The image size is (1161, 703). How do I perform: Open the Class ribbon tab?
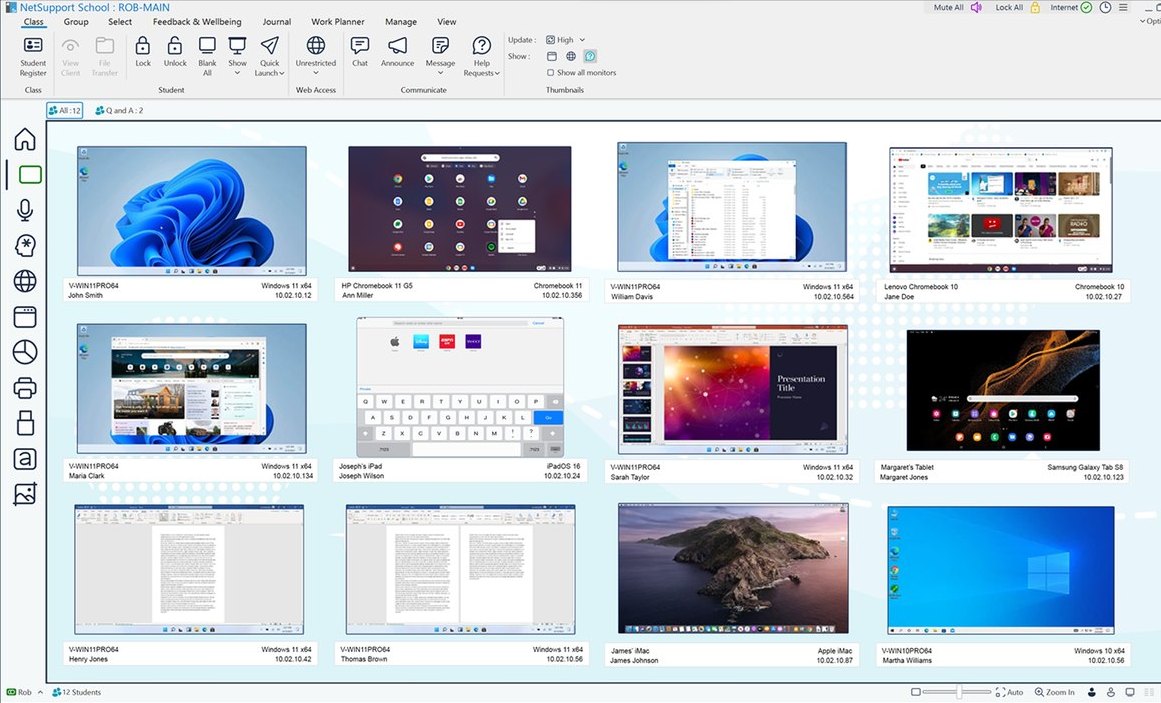click(33, 21)
